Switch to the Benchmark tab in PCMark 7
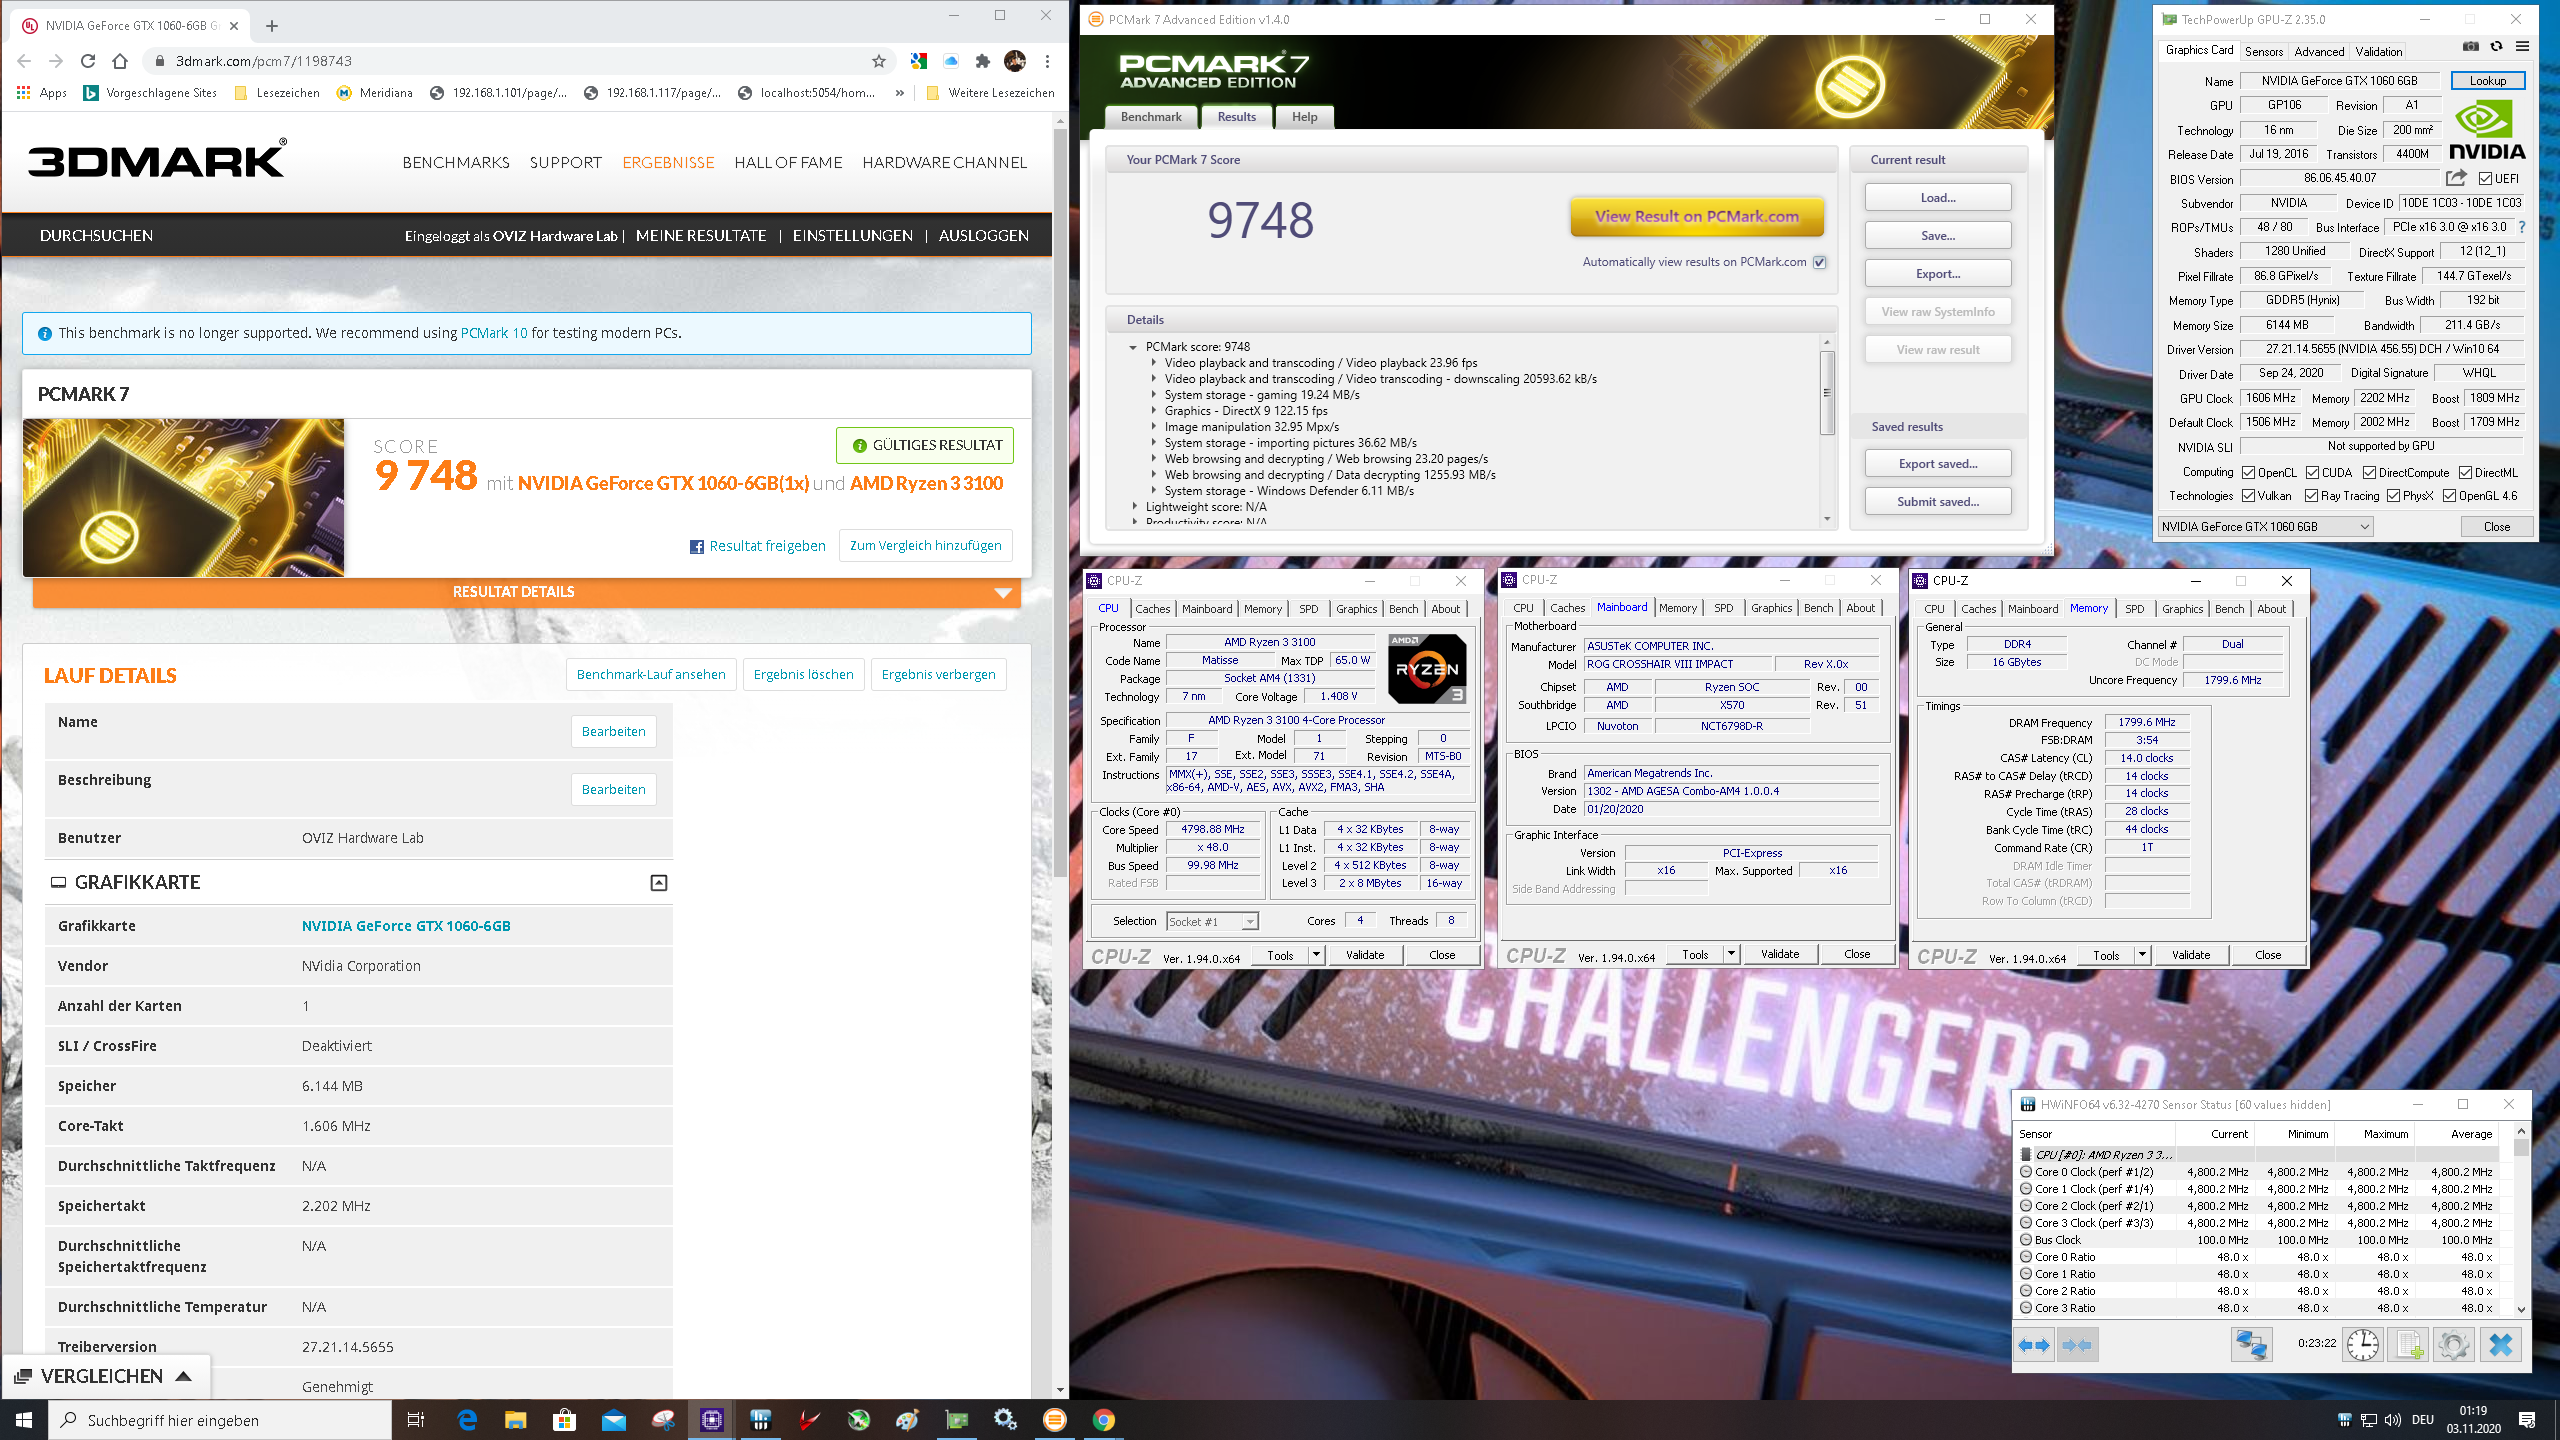2560x1440 pixels. [1151, 117]
